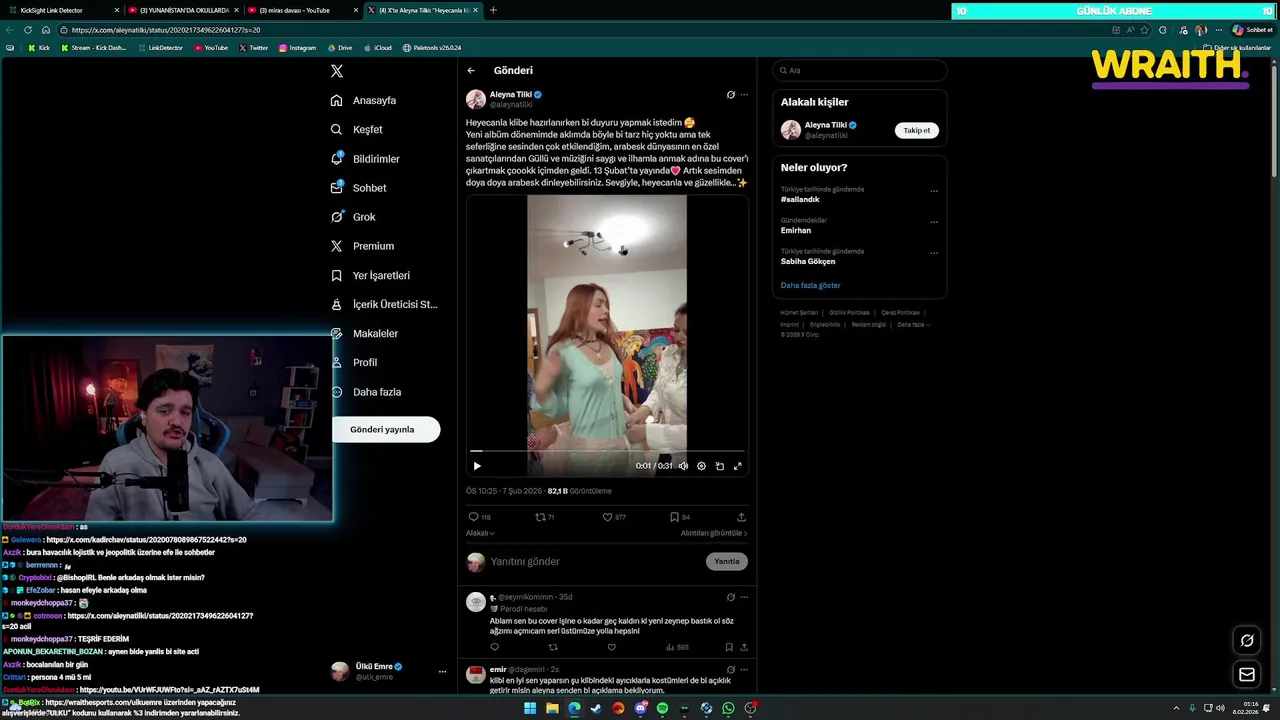
Task: Click Daha fazla göster link
Action: click(x=810, y=285)
